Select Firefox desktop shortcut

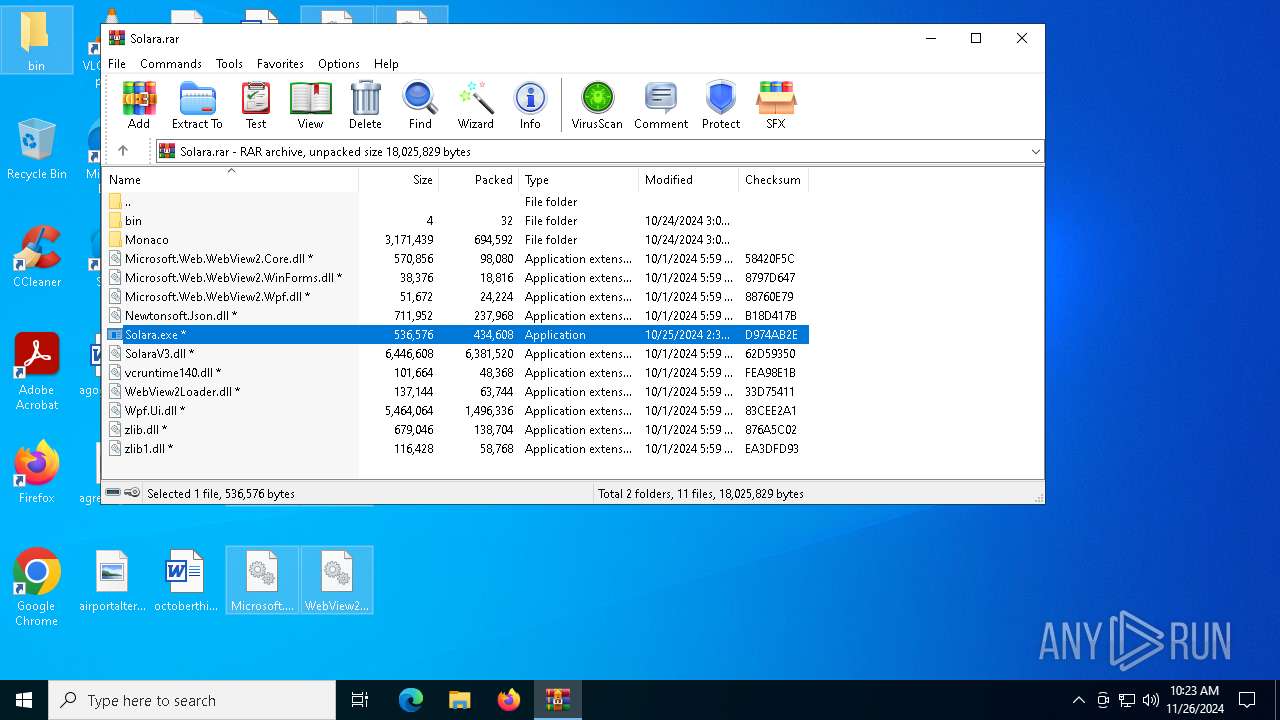[x=36, y=472]
